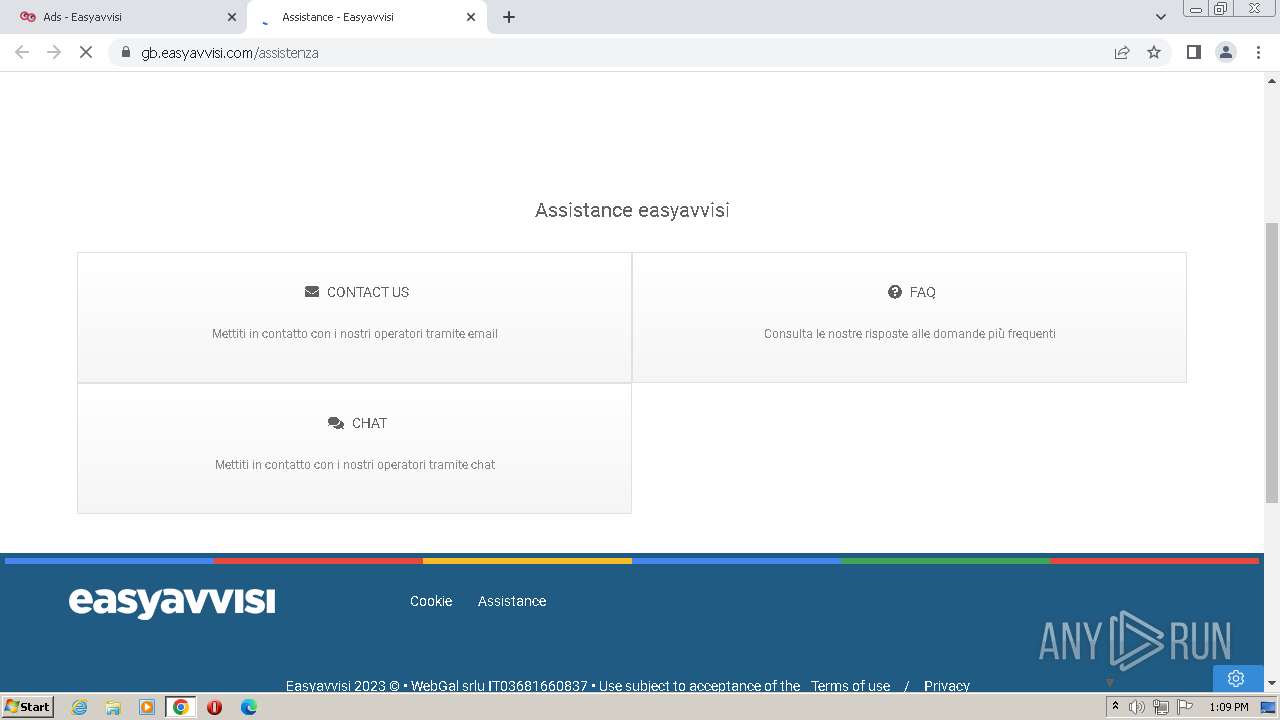Open the CHAT support card

pyautogui.click(x=354, y=448)
